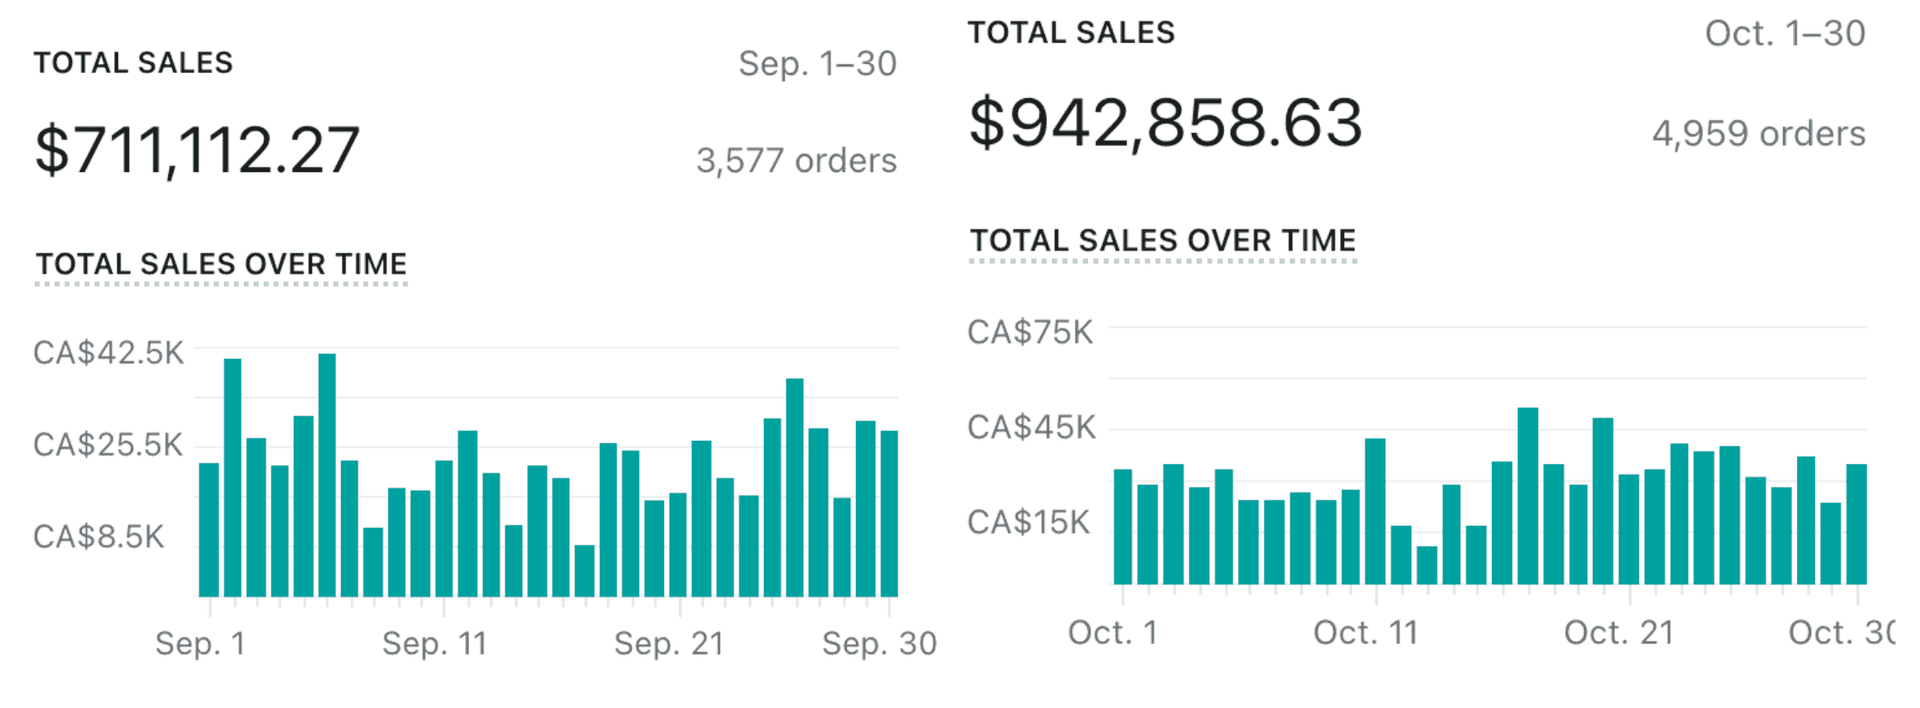
Task: Click the 4,959 orders count
Action: [1758, 134]
